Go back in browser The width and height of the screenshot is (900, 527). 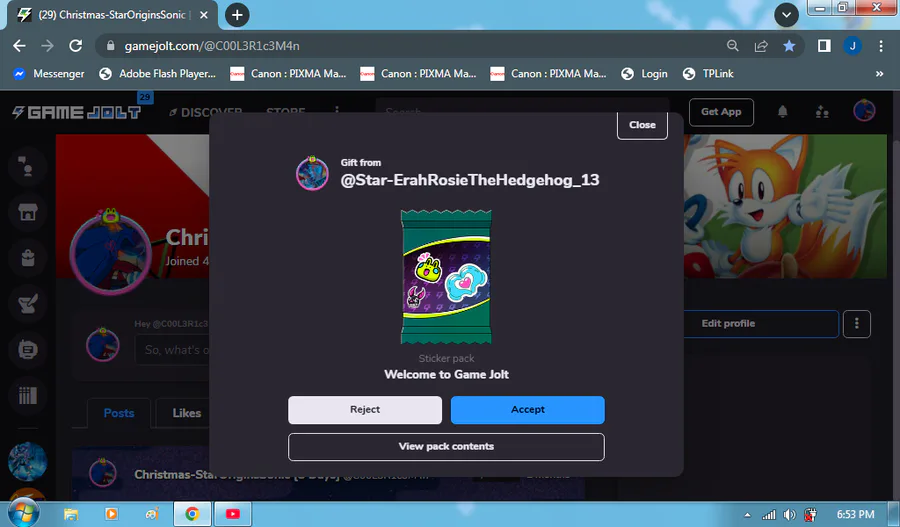click(19, 46)
